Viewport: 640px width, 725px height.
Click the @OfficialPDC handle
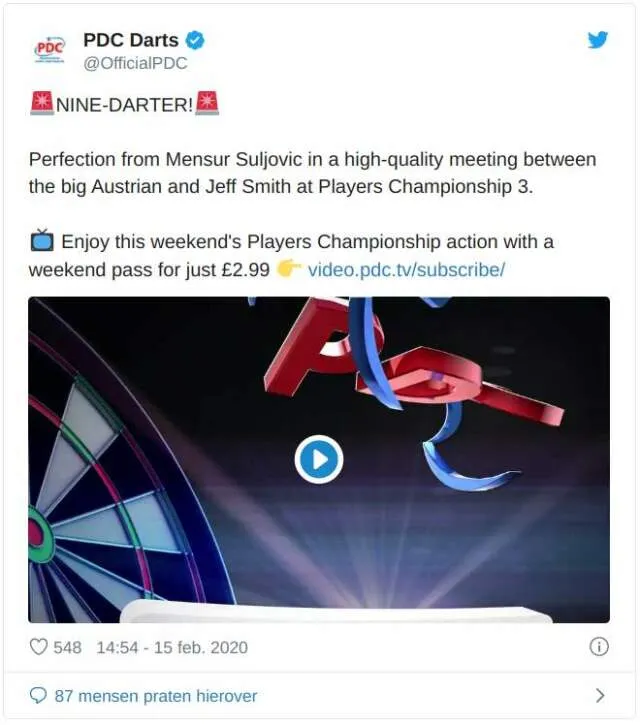[135, 63]
